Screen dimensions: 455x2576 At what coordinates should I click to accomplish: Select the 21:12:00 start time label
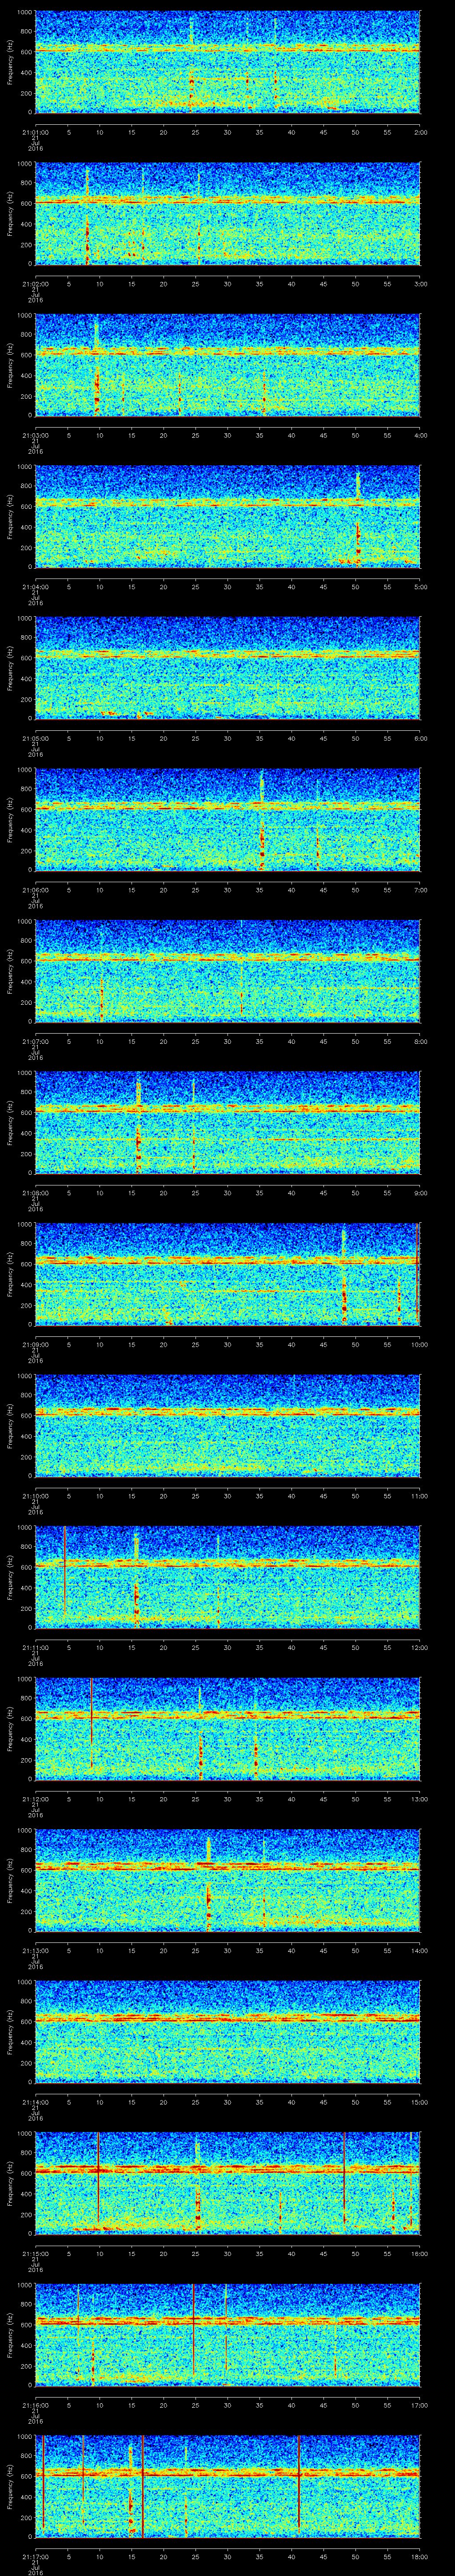pyautogui.click(x=35, y=1798)
